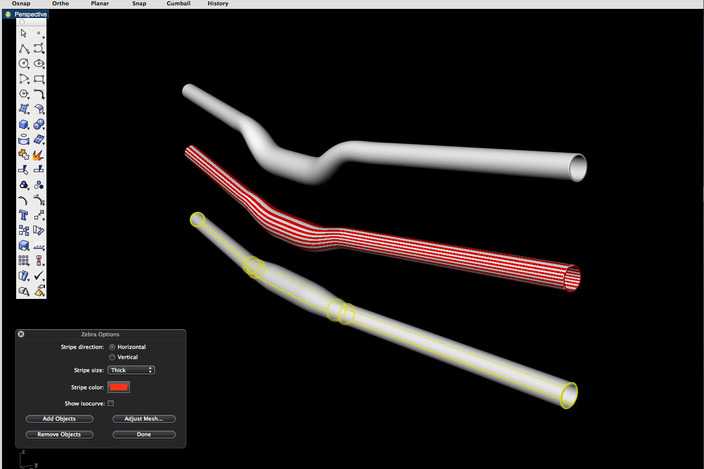Open the rectangular Array grid tool
Viewport: 704px width, 469px height.
pos(24,261)
